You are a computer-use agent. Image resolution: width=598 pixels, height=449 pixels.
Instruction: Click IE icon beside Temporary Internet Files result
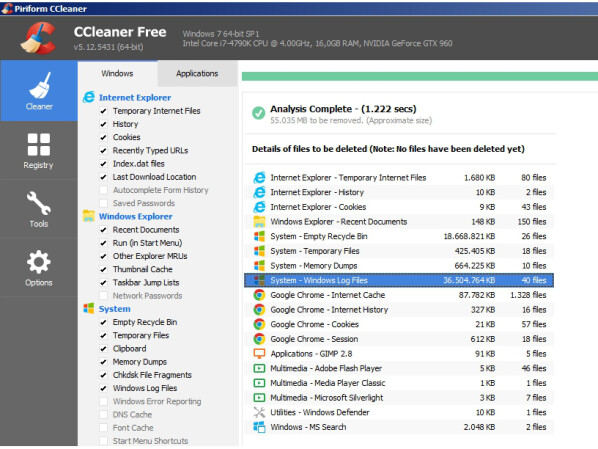click(x=259, y=177)
